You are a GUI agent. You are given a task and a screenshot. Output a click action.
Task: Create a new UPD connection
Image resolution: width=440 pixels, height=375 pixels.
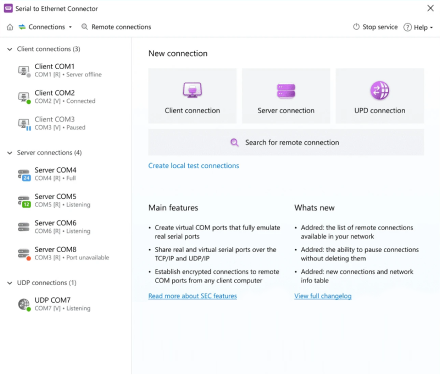380,96
